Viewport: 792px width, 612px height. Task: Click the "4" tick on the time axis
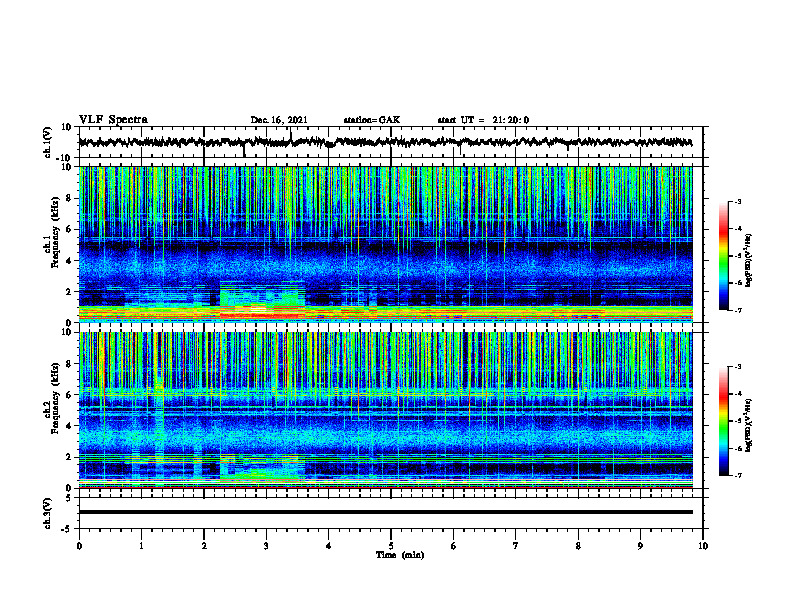329,546
